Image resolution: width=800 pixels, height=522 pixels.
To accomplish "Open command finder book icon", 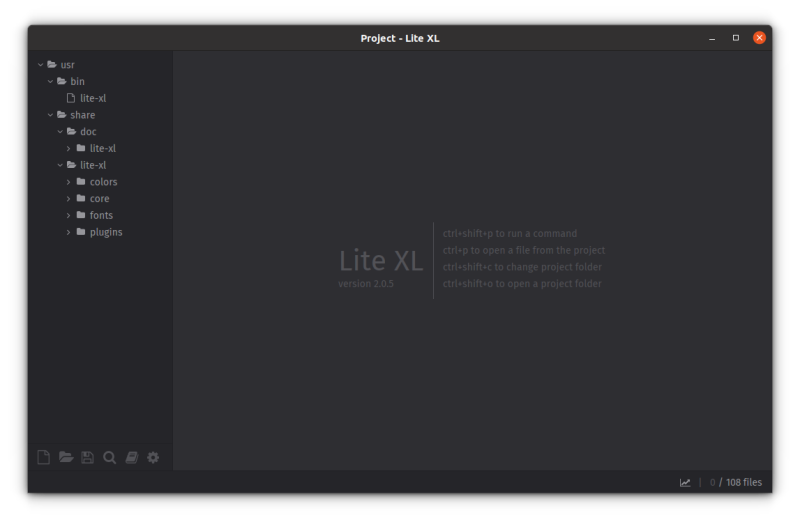I will click(132, 457).
